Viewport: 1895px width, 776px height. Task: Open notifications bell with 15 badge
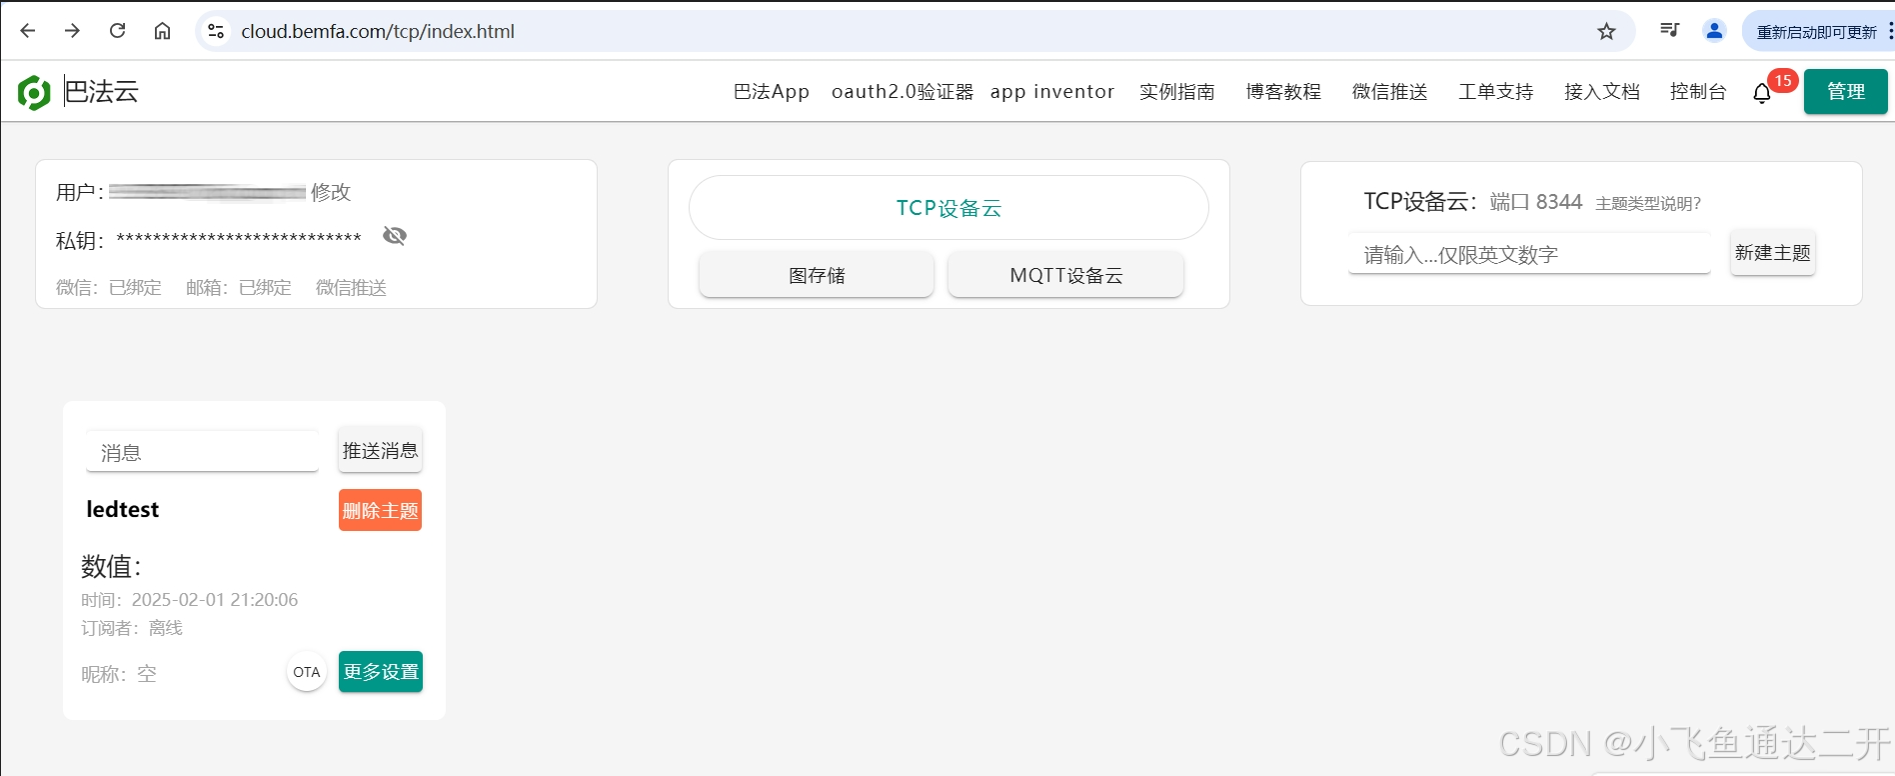tap(1762, 93)
